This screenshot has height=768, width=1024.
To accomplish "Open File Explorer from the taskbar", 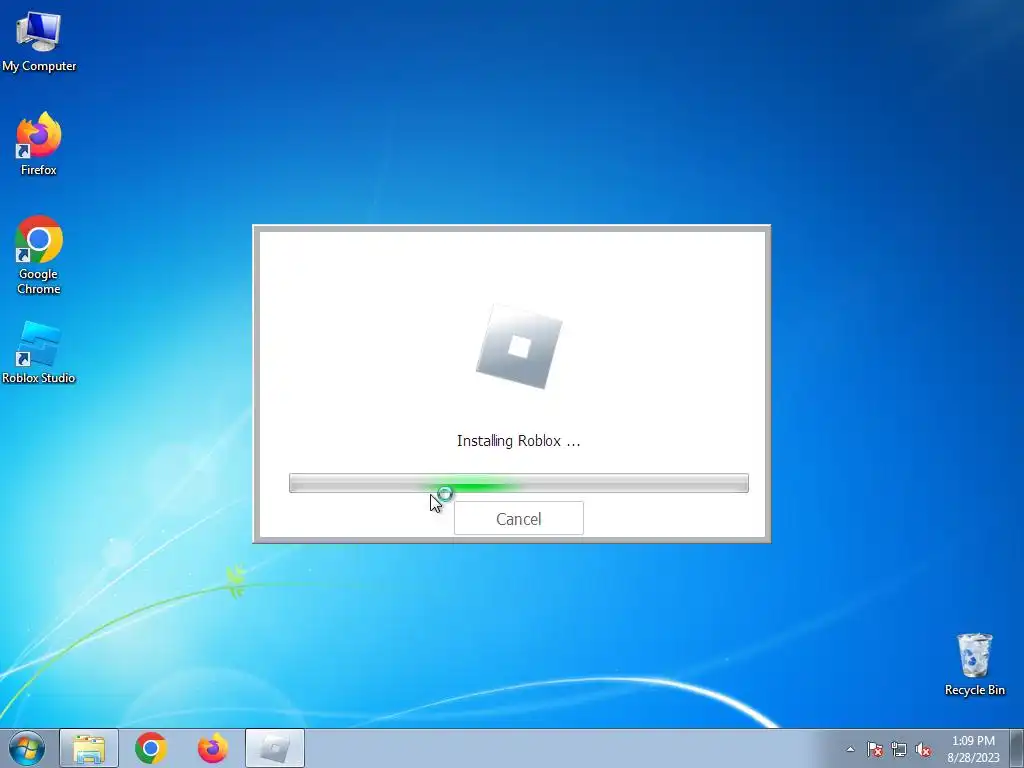I will pyautogui.click(x=89, y=748).
